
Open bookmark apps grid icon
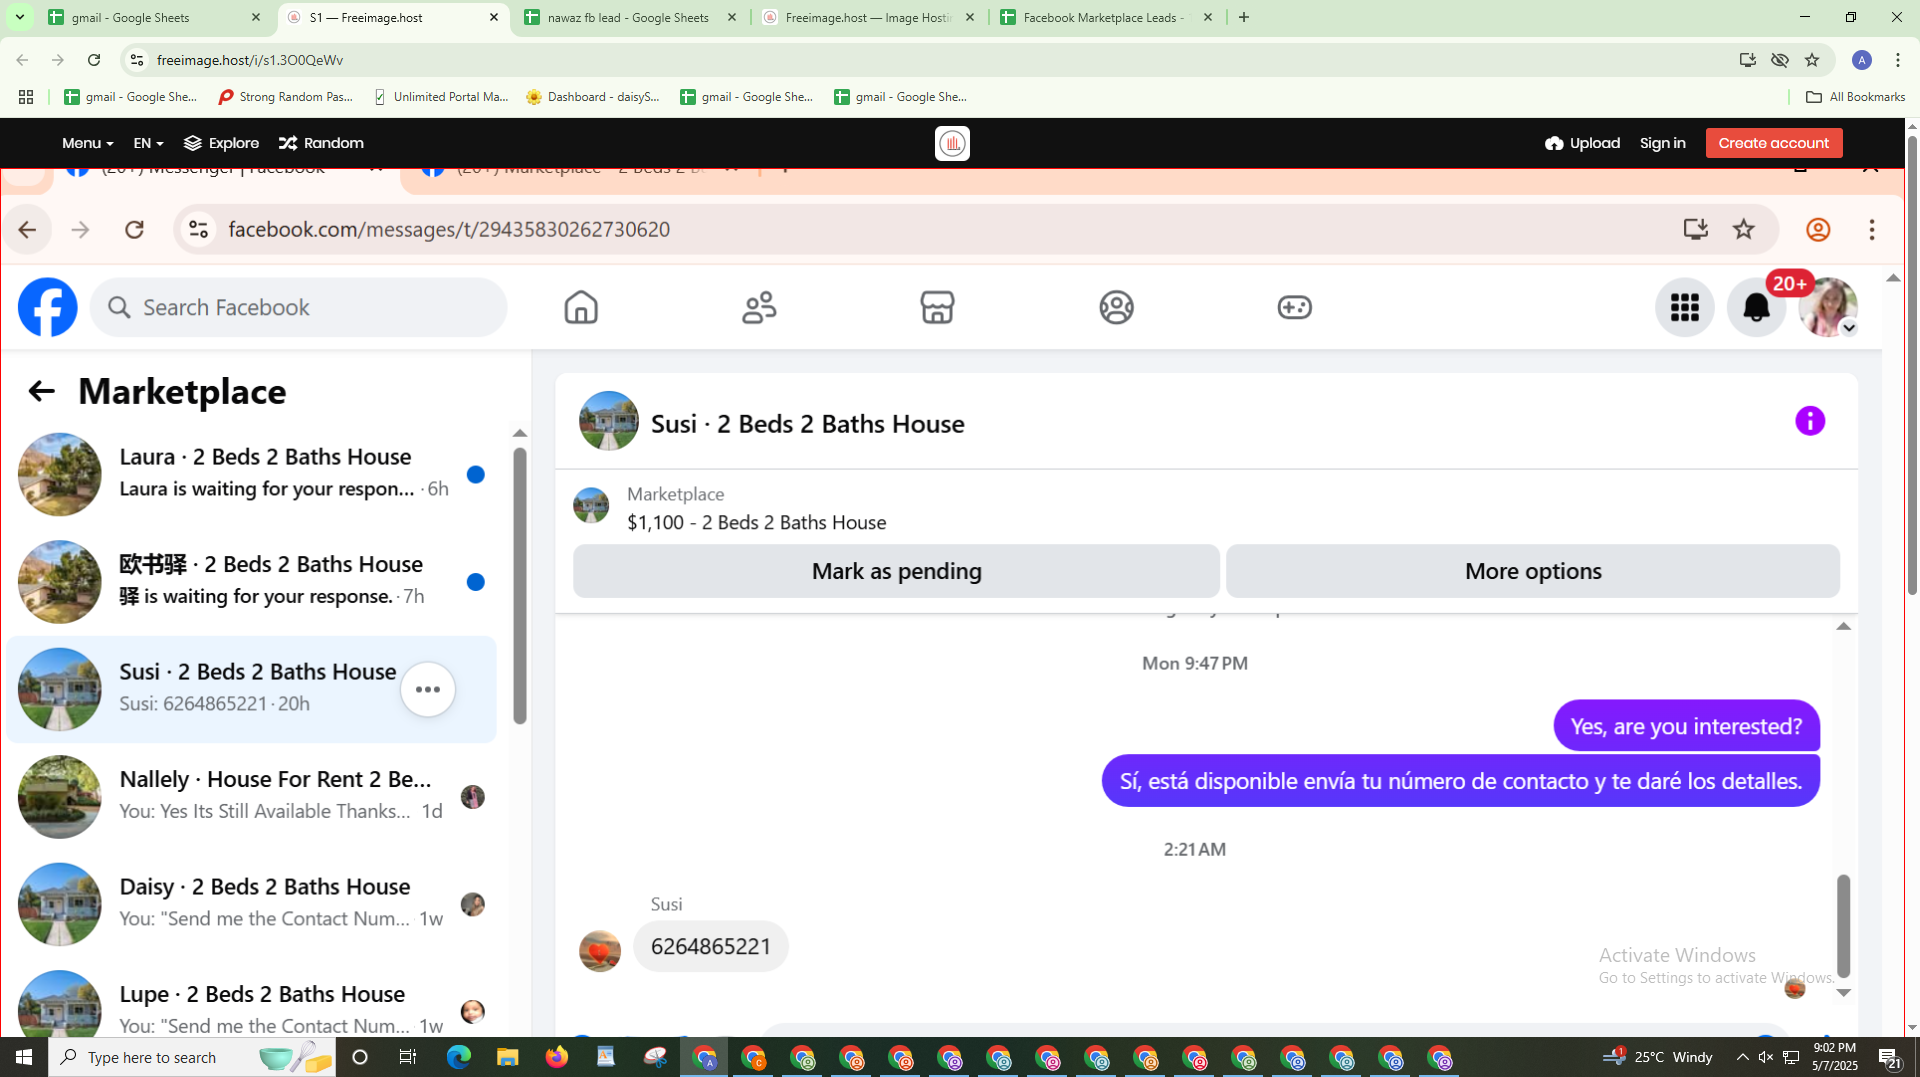click(26, 97)
